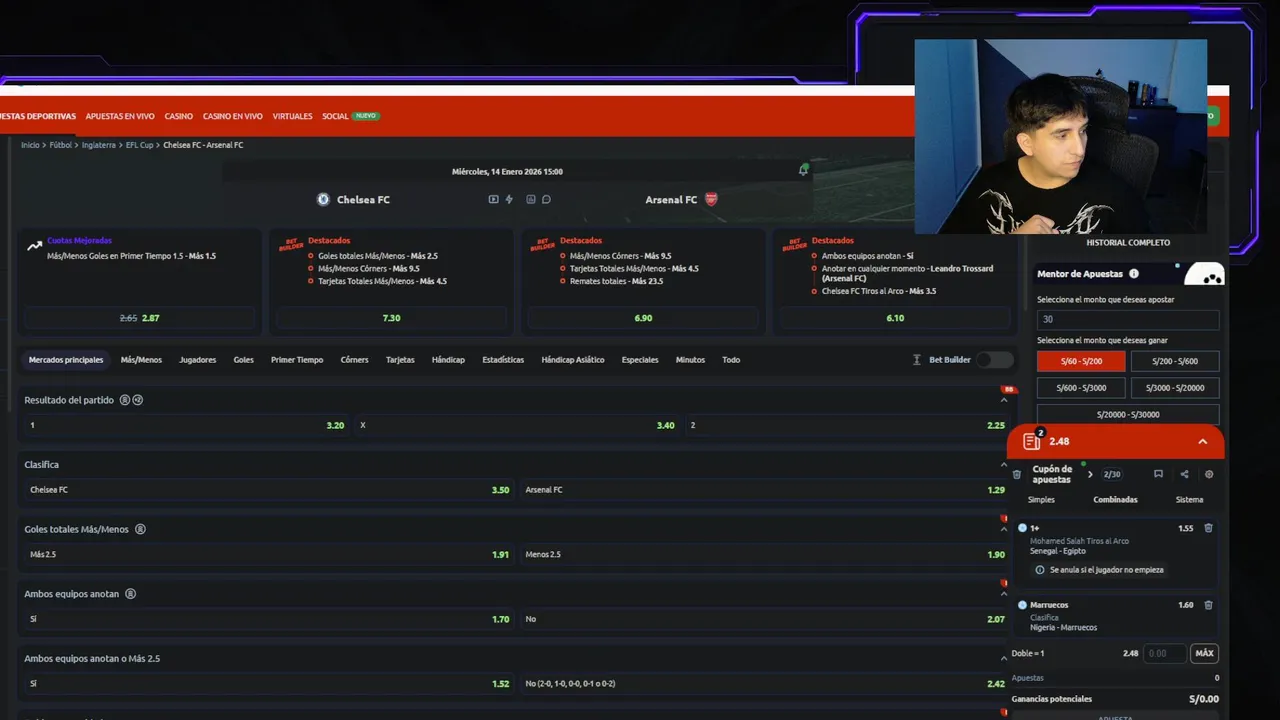
Task: Select the S/20000 - S/30000 win range
Action: click(1128, 414)
